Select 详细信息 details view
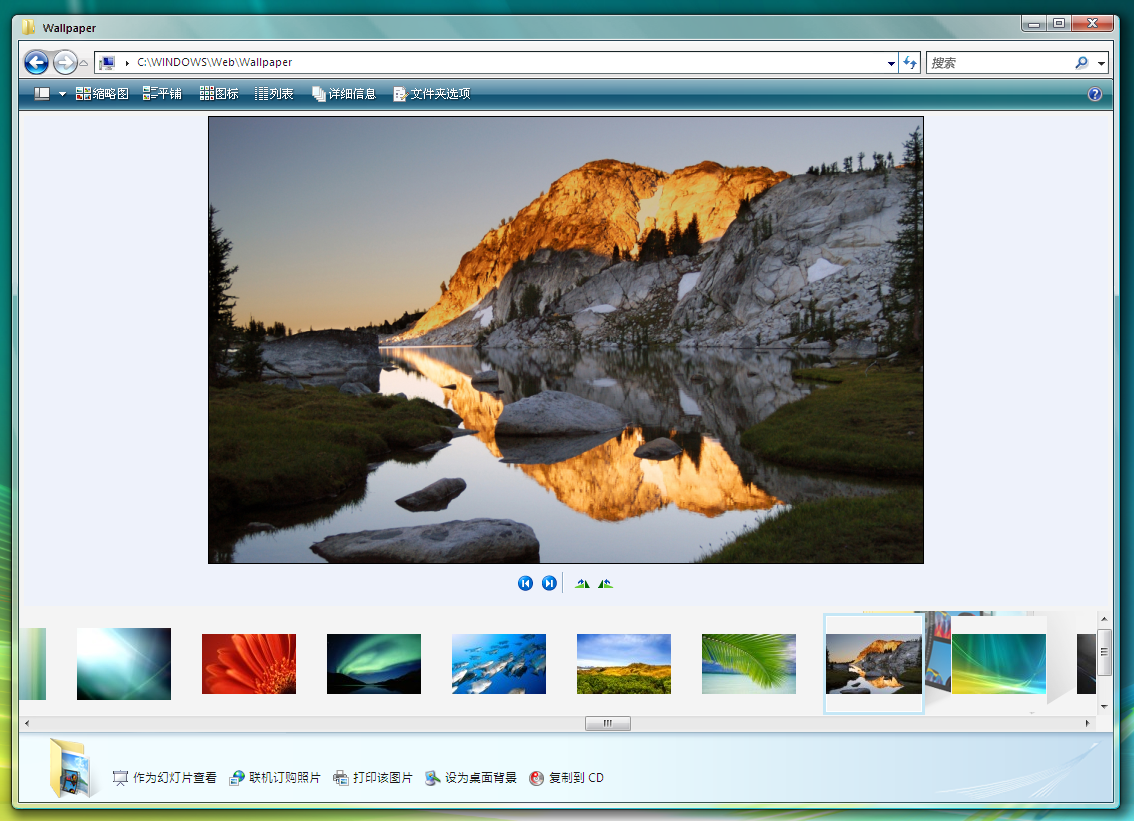 (344, 94)
